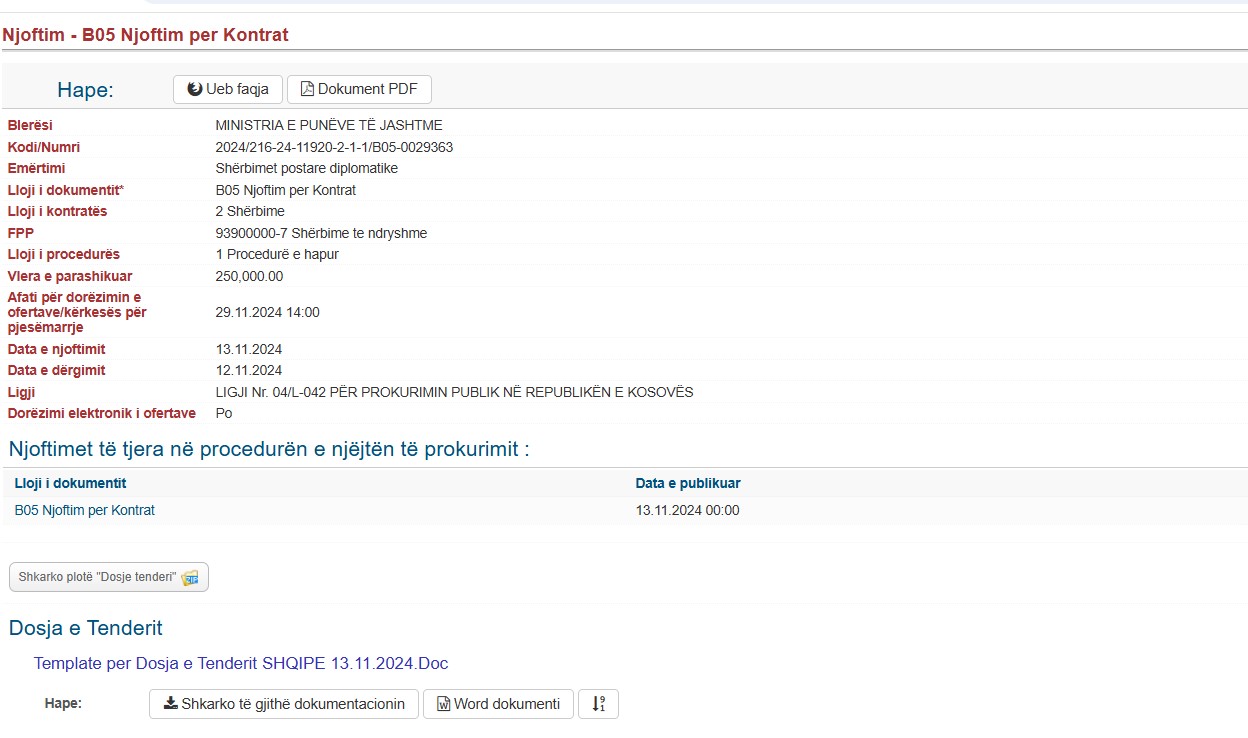Open the Dokument PDF button

click(359, 89)
